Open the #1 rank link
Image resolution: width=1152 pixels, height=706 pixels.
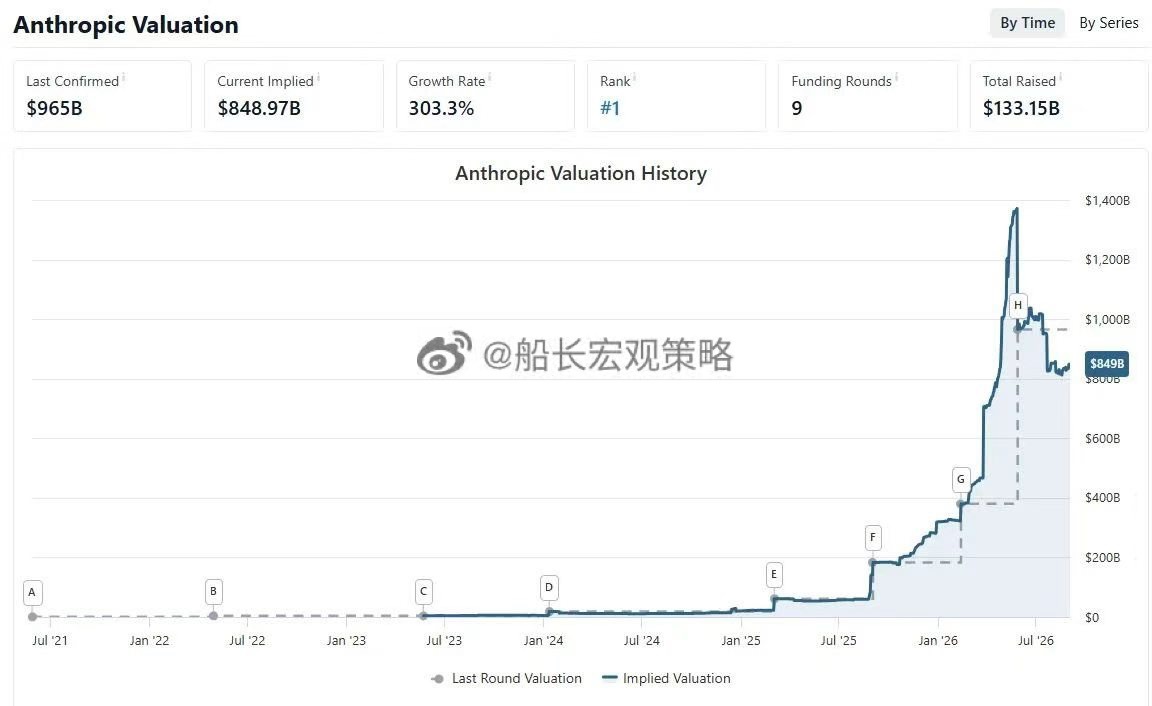pyautogui.click(x=610, y=108)
